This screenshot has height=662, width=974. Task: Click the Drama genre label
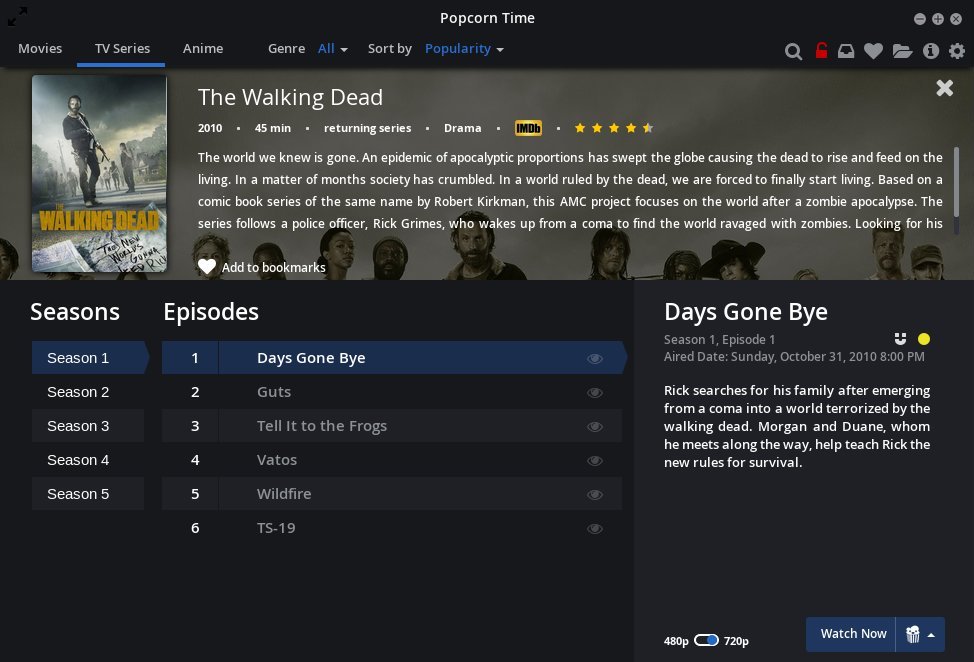pyautogui.click(x=462, y=128)
